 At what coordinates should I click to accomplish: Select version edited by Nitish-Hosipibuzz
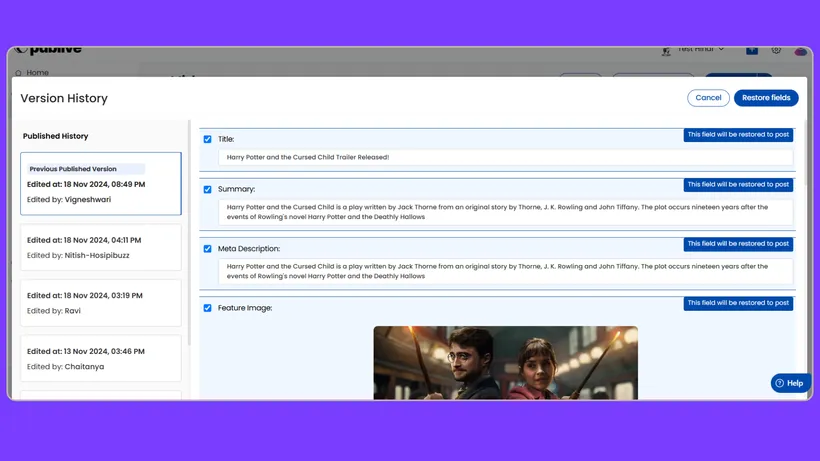101,247
